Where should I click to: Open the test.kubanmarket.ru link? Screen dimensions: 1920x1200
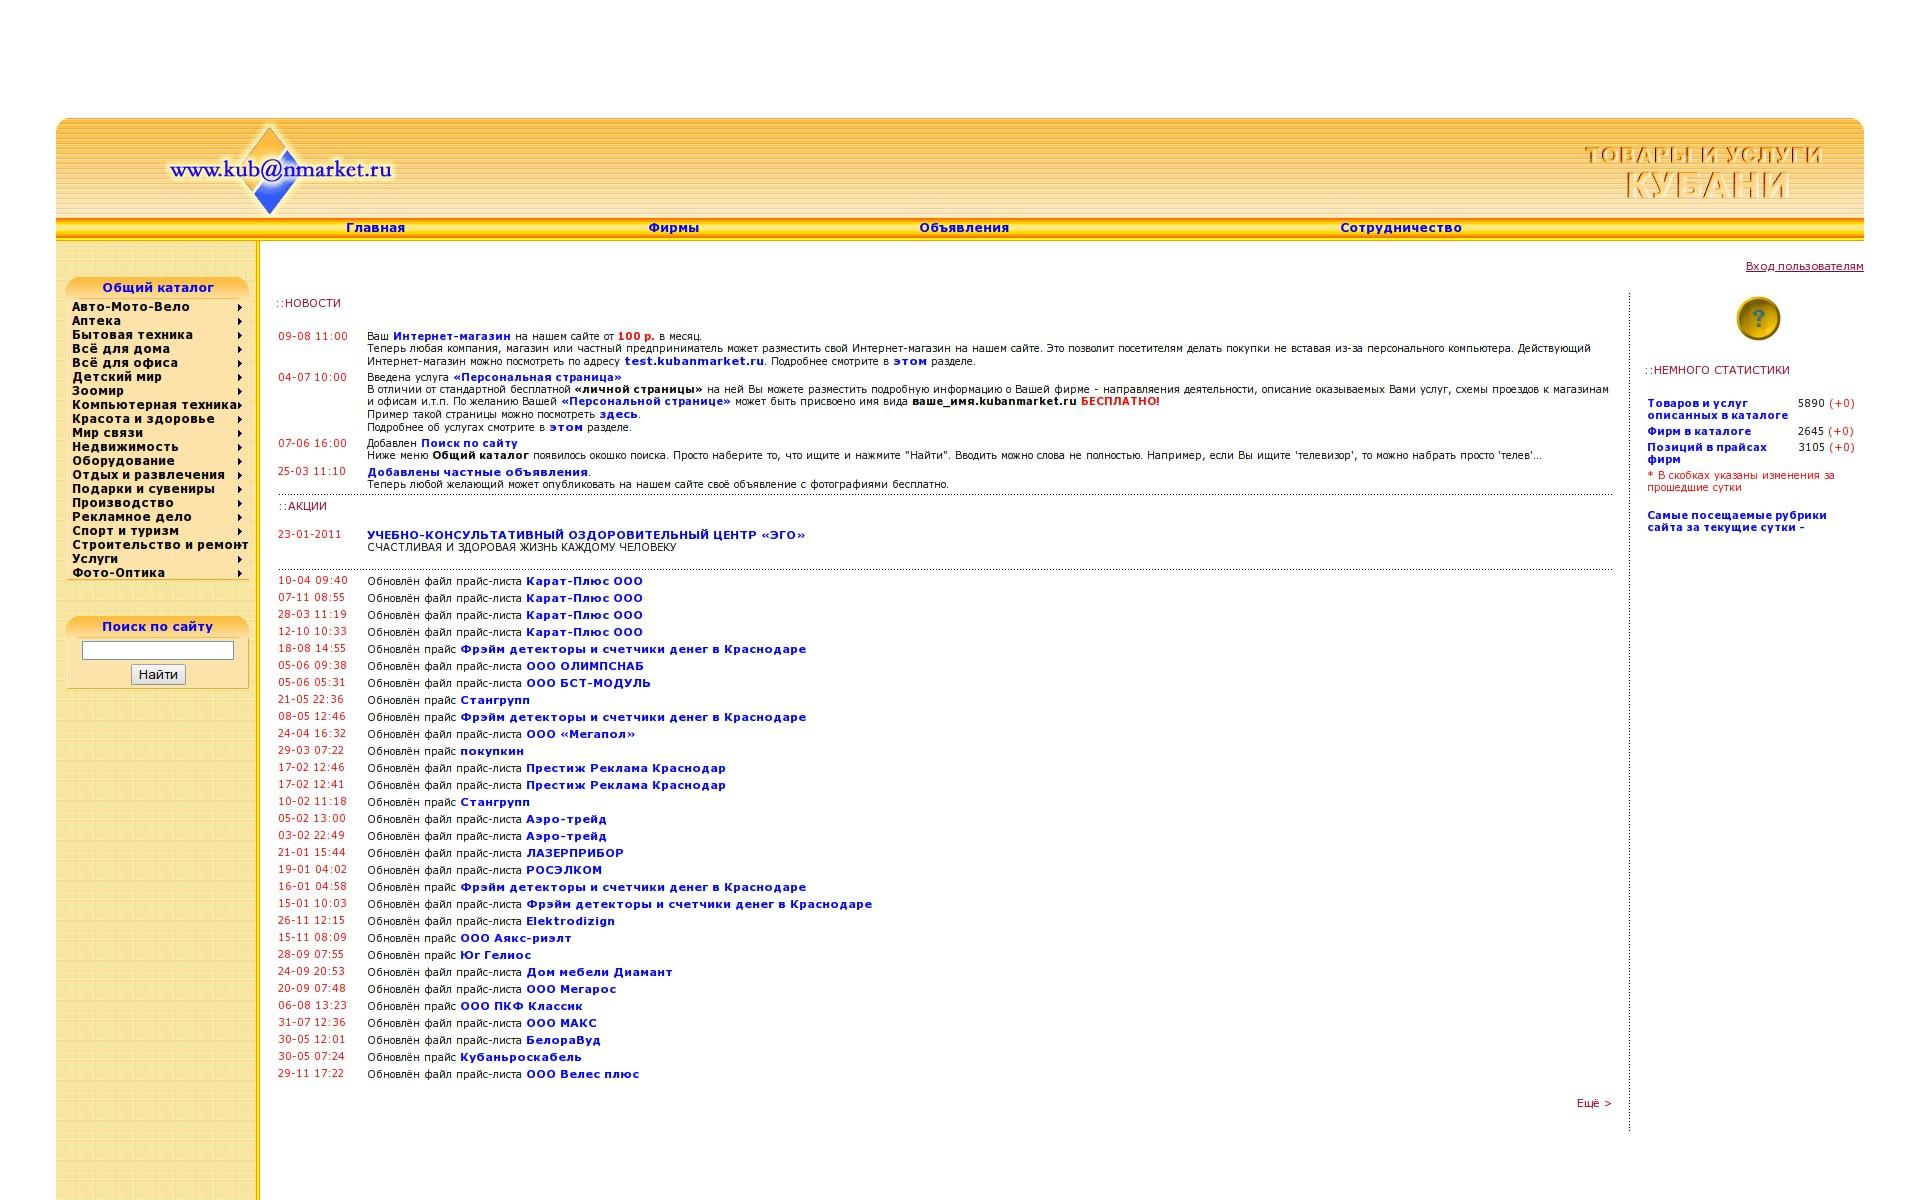tap(693, 362)
